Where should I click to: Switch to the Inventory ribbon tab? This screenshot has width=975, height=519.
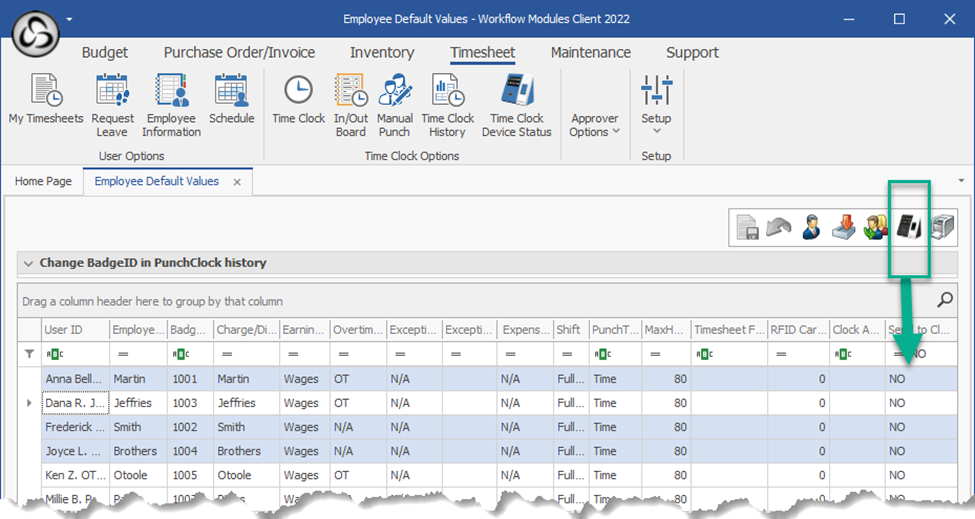[x=381, y=53]
